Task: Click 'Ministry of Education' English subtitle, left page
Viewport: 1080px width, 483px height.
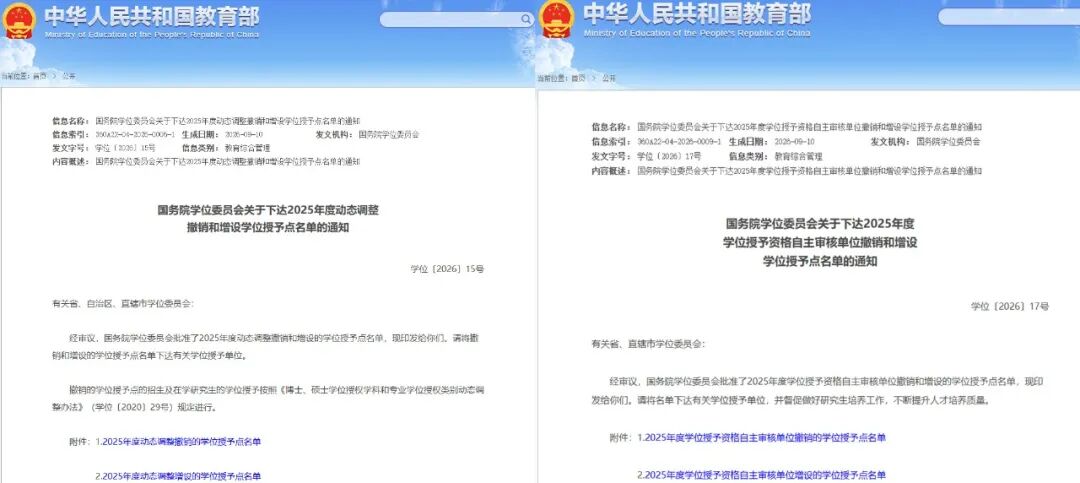Action: coord(152,34)
